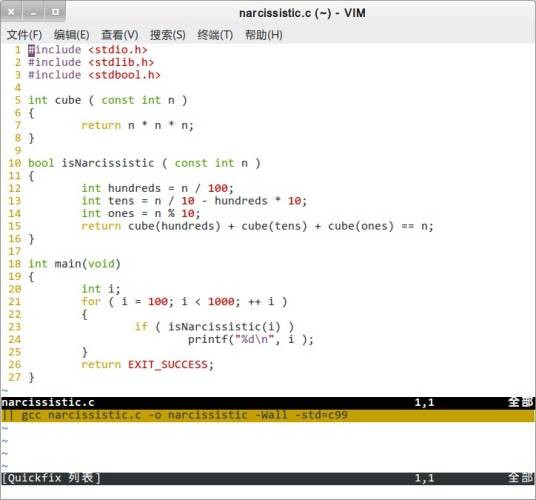Open the 查看(V) menu
The image size is (536, 500).
click(120, 35)
